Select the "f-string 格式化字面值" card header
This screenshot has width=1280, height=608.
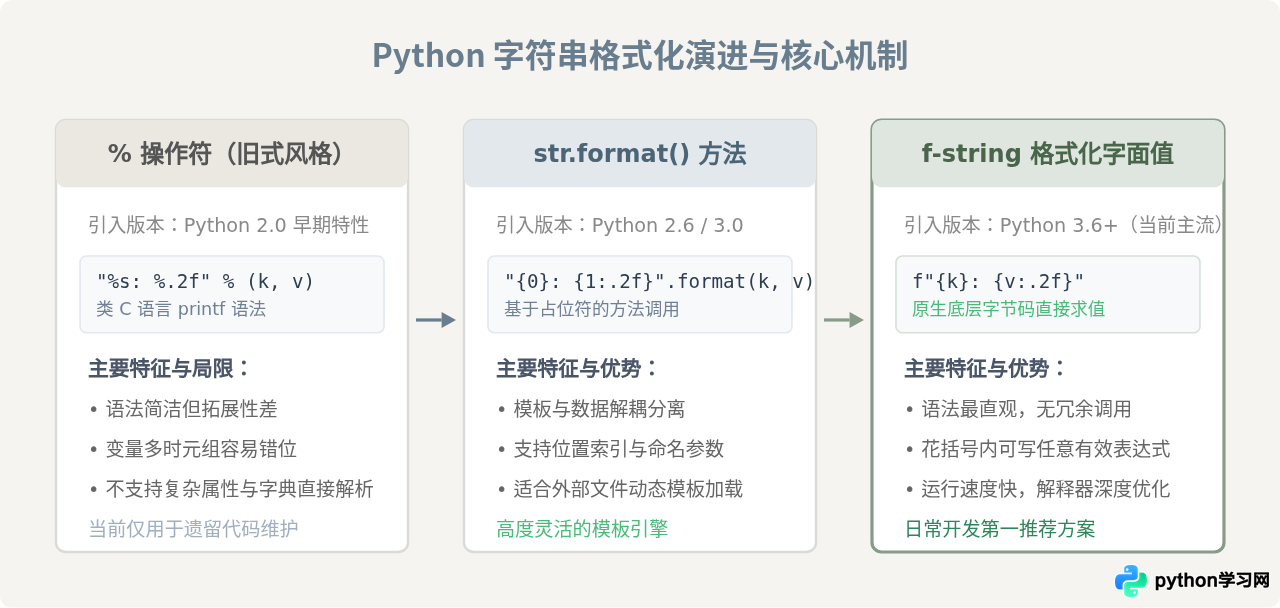(1048, 153)
